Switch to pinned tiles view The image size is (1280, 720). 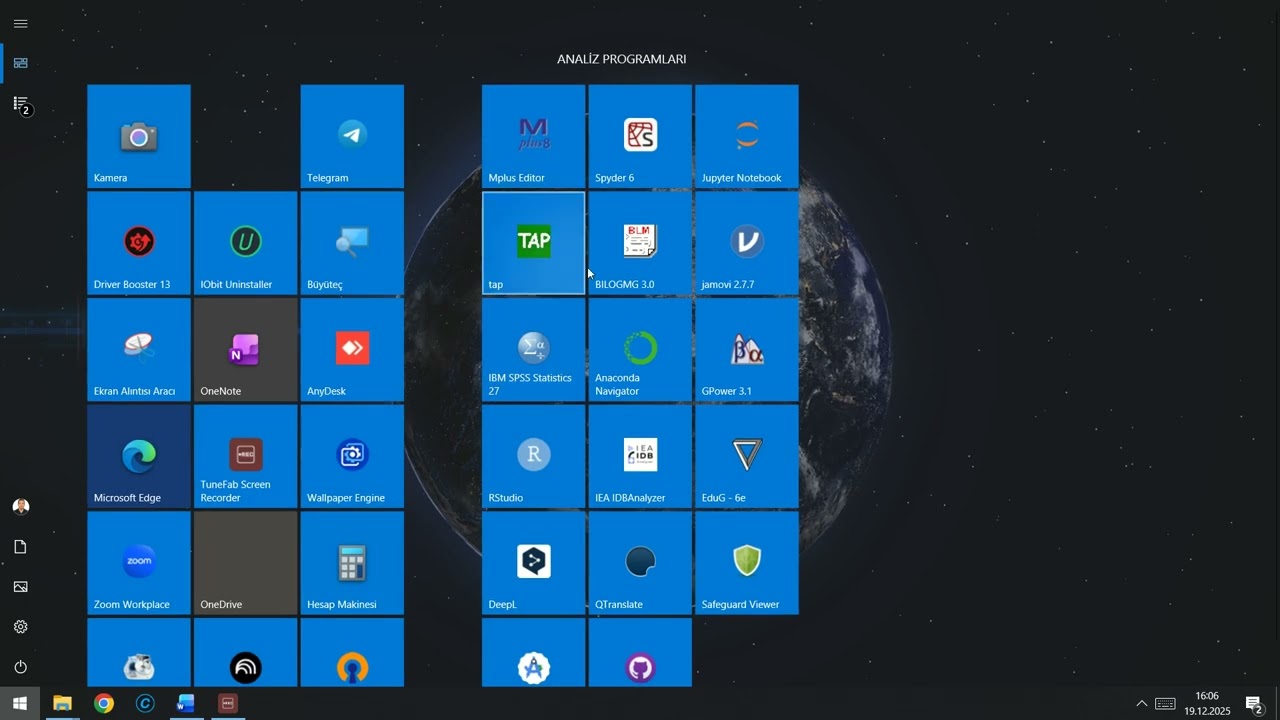(20, 63)
